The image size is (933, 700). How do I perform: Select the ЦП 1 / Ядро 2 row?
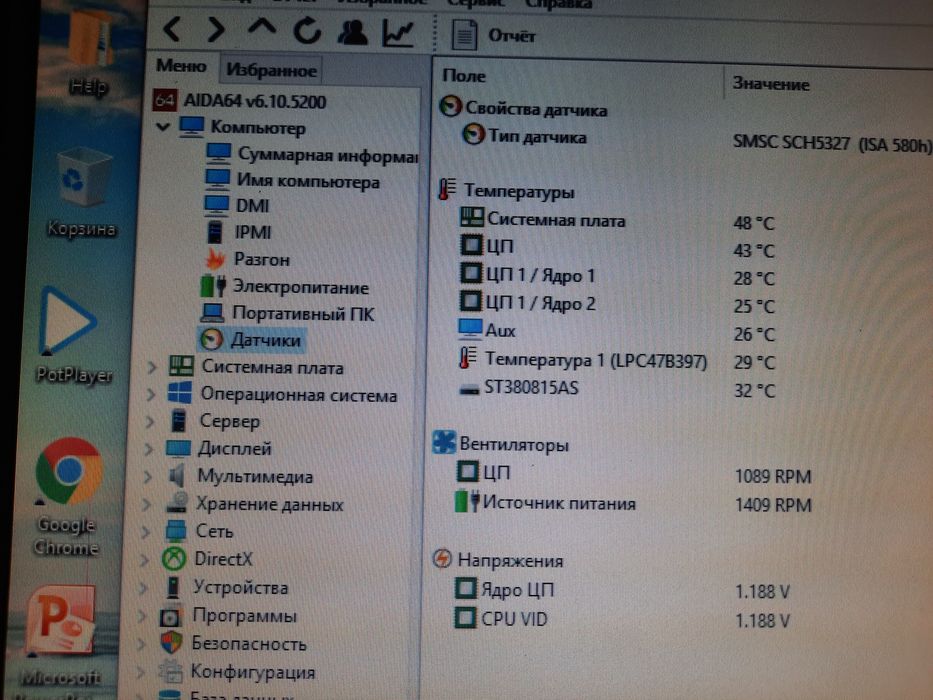528,303
